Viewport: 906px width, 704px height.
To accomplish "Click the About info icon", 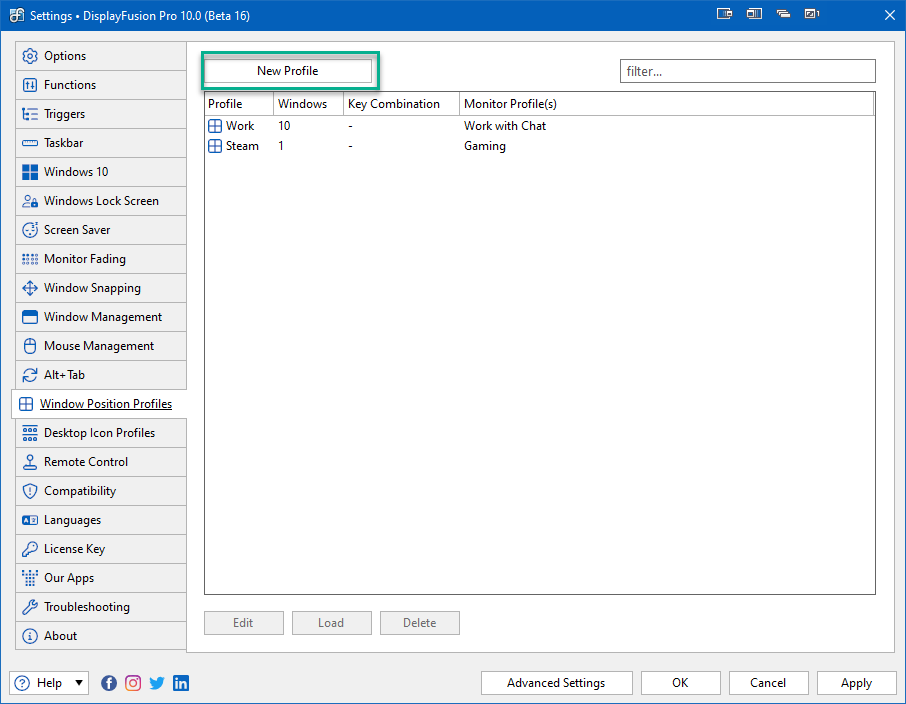I will [x=30, y=636].
